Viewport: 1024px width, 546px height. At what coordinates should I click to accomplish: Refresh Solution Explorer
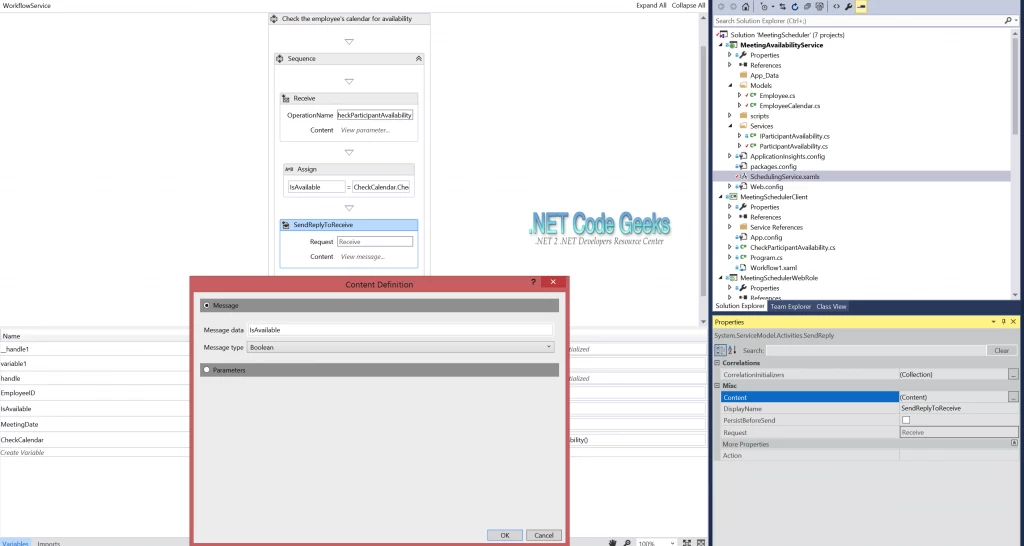click(x=795, y=7)
